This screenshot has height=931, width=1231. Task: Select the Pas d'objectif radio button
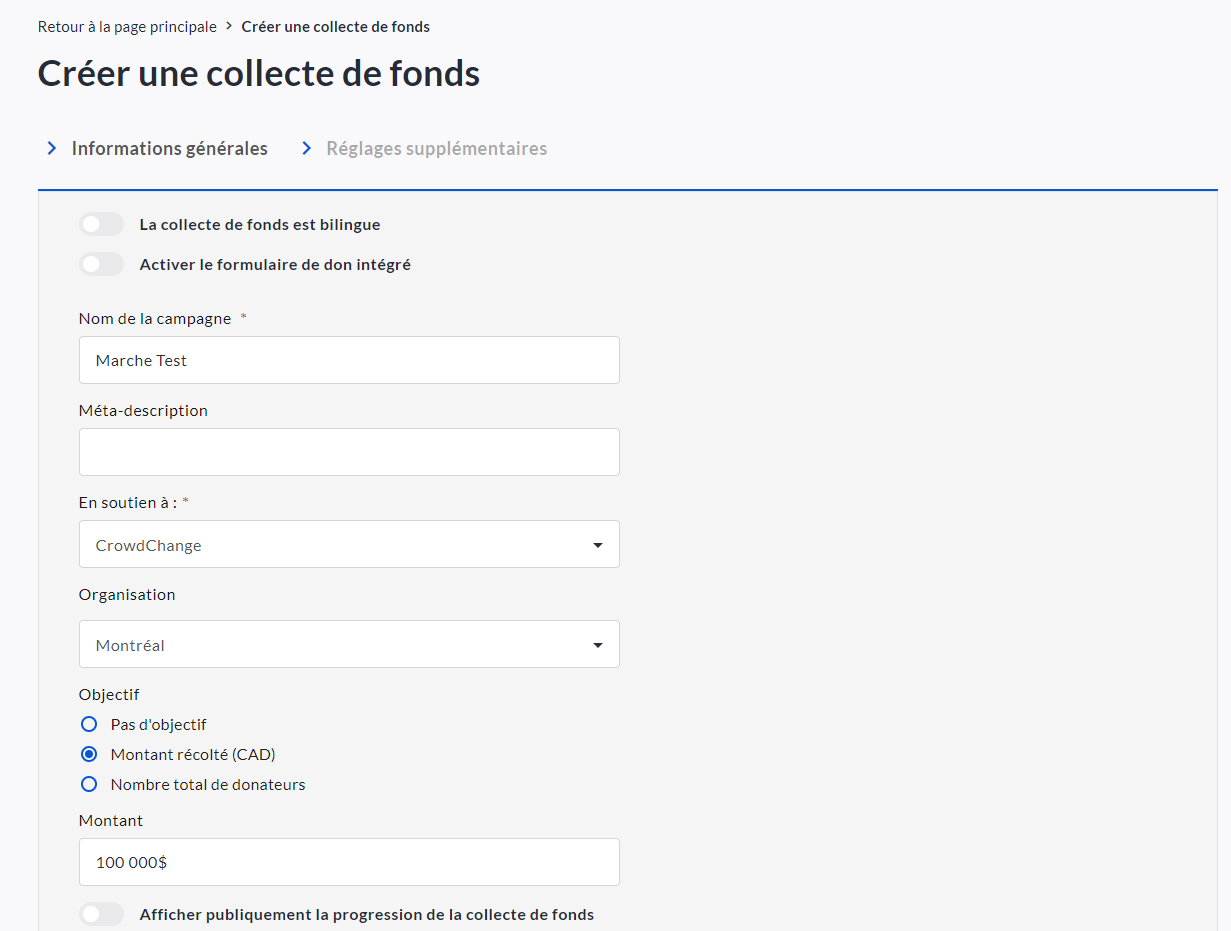click(x=89, y=724)
